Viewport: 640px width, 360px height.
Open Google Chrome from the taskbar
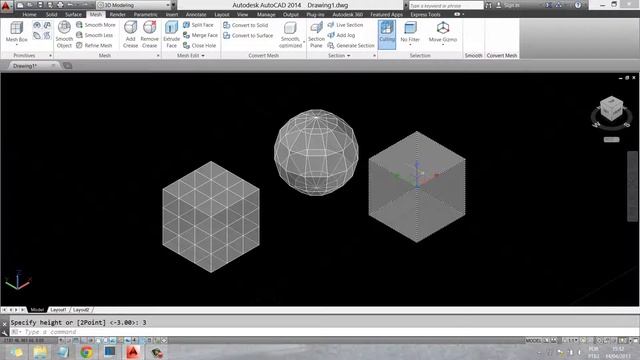click(86, 352)
